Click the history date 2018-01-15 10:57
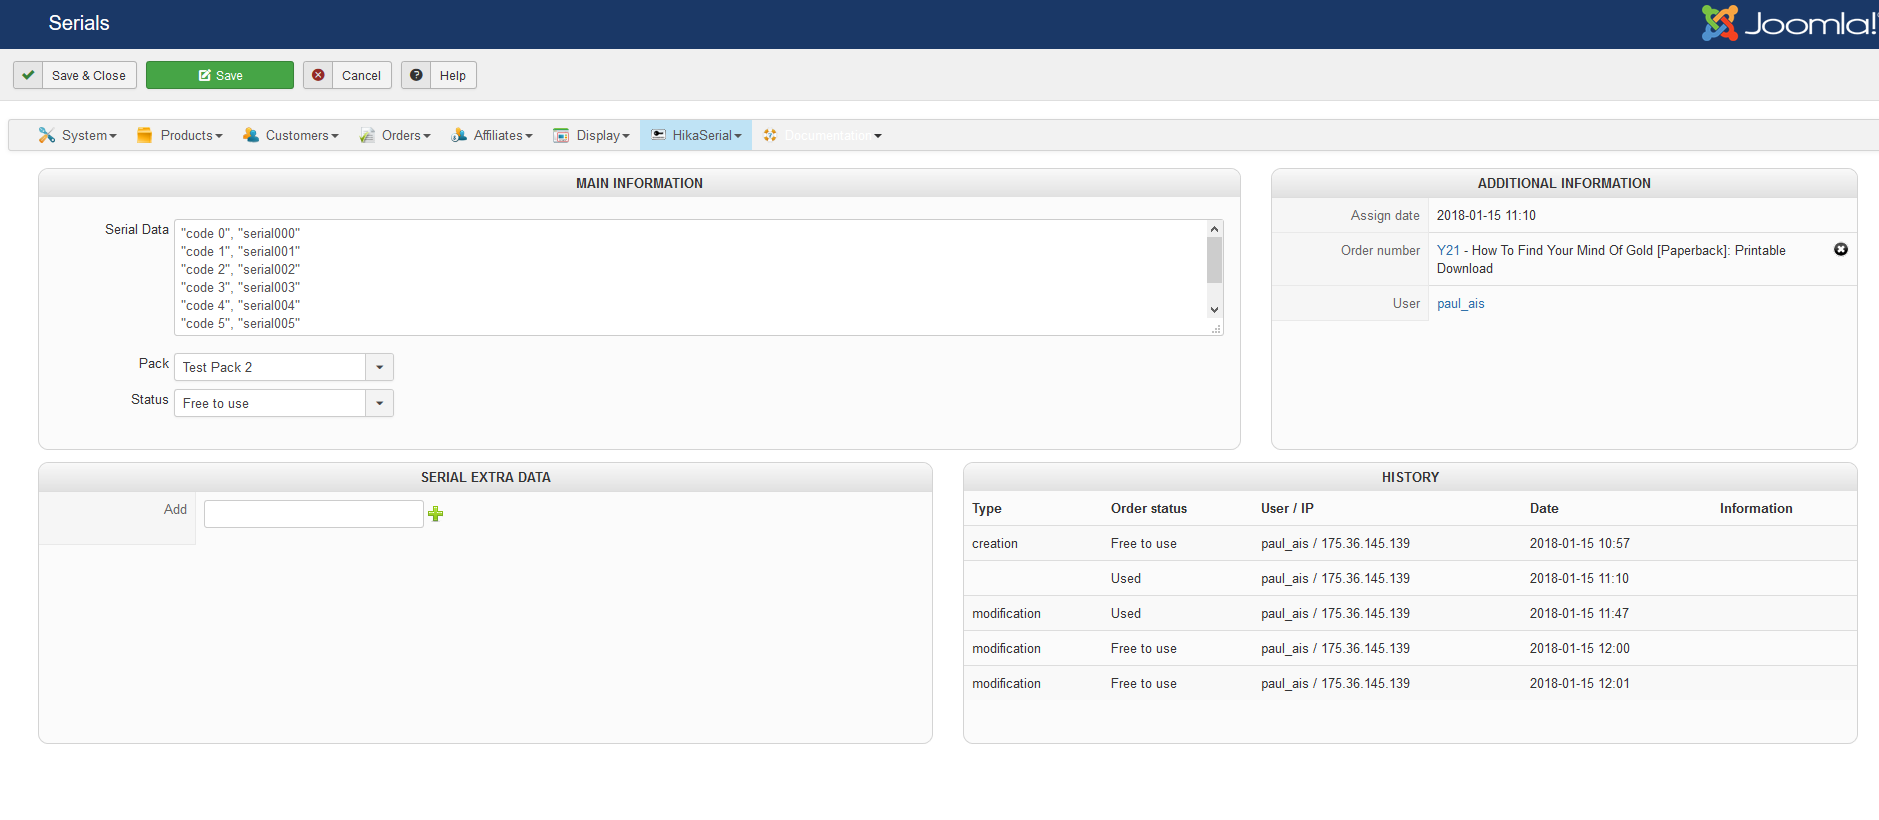Screen dimensions: 1879x820 pos(1580,543)
